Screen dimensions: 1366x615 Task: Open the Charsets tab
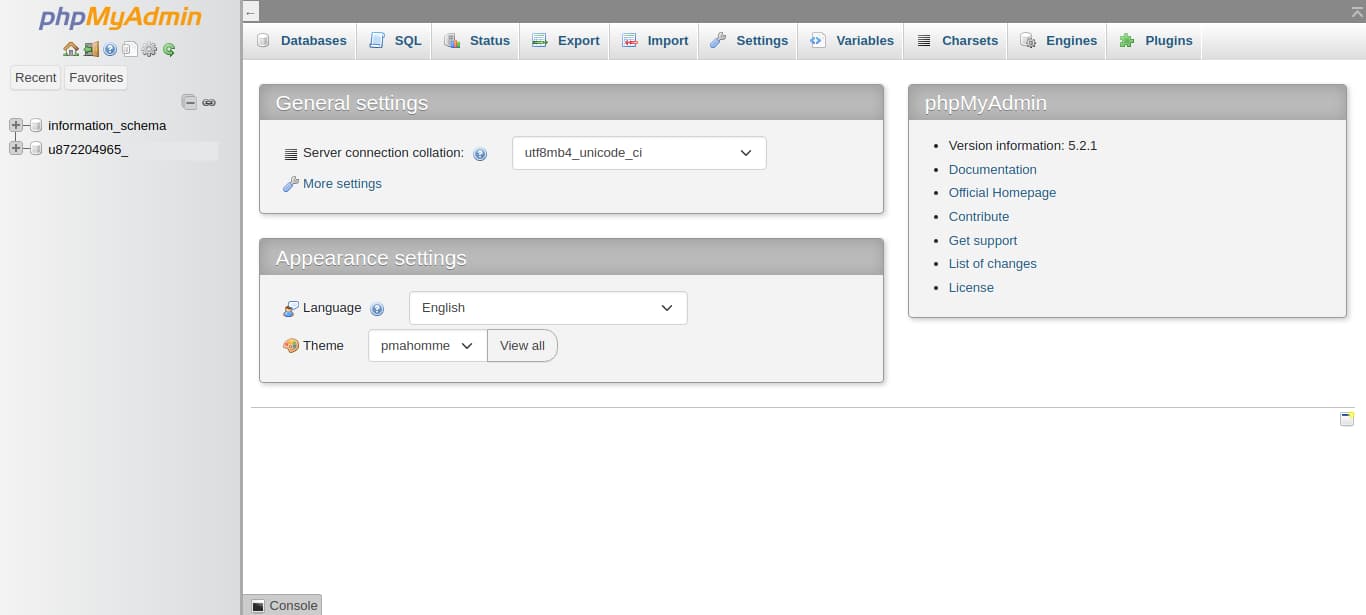tap(956, 41)
